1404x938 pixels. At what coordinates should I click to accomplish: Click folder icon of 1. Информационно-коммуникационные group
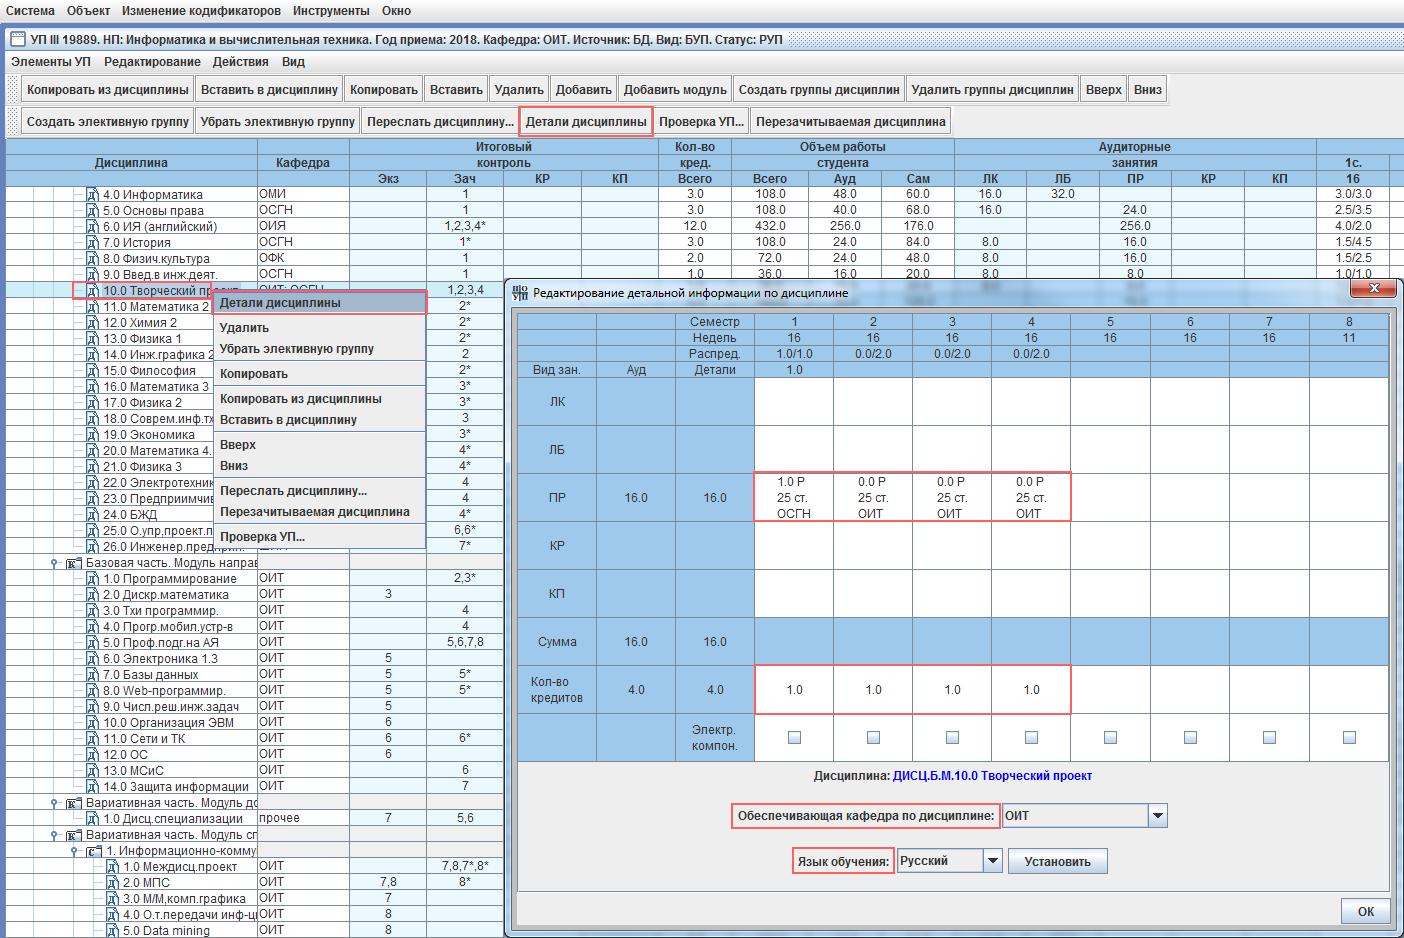coord(94,851)
